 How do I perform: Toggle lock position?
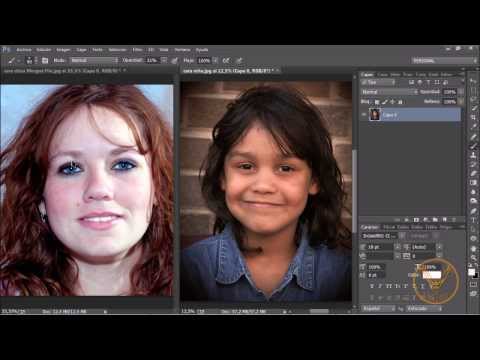392,102
